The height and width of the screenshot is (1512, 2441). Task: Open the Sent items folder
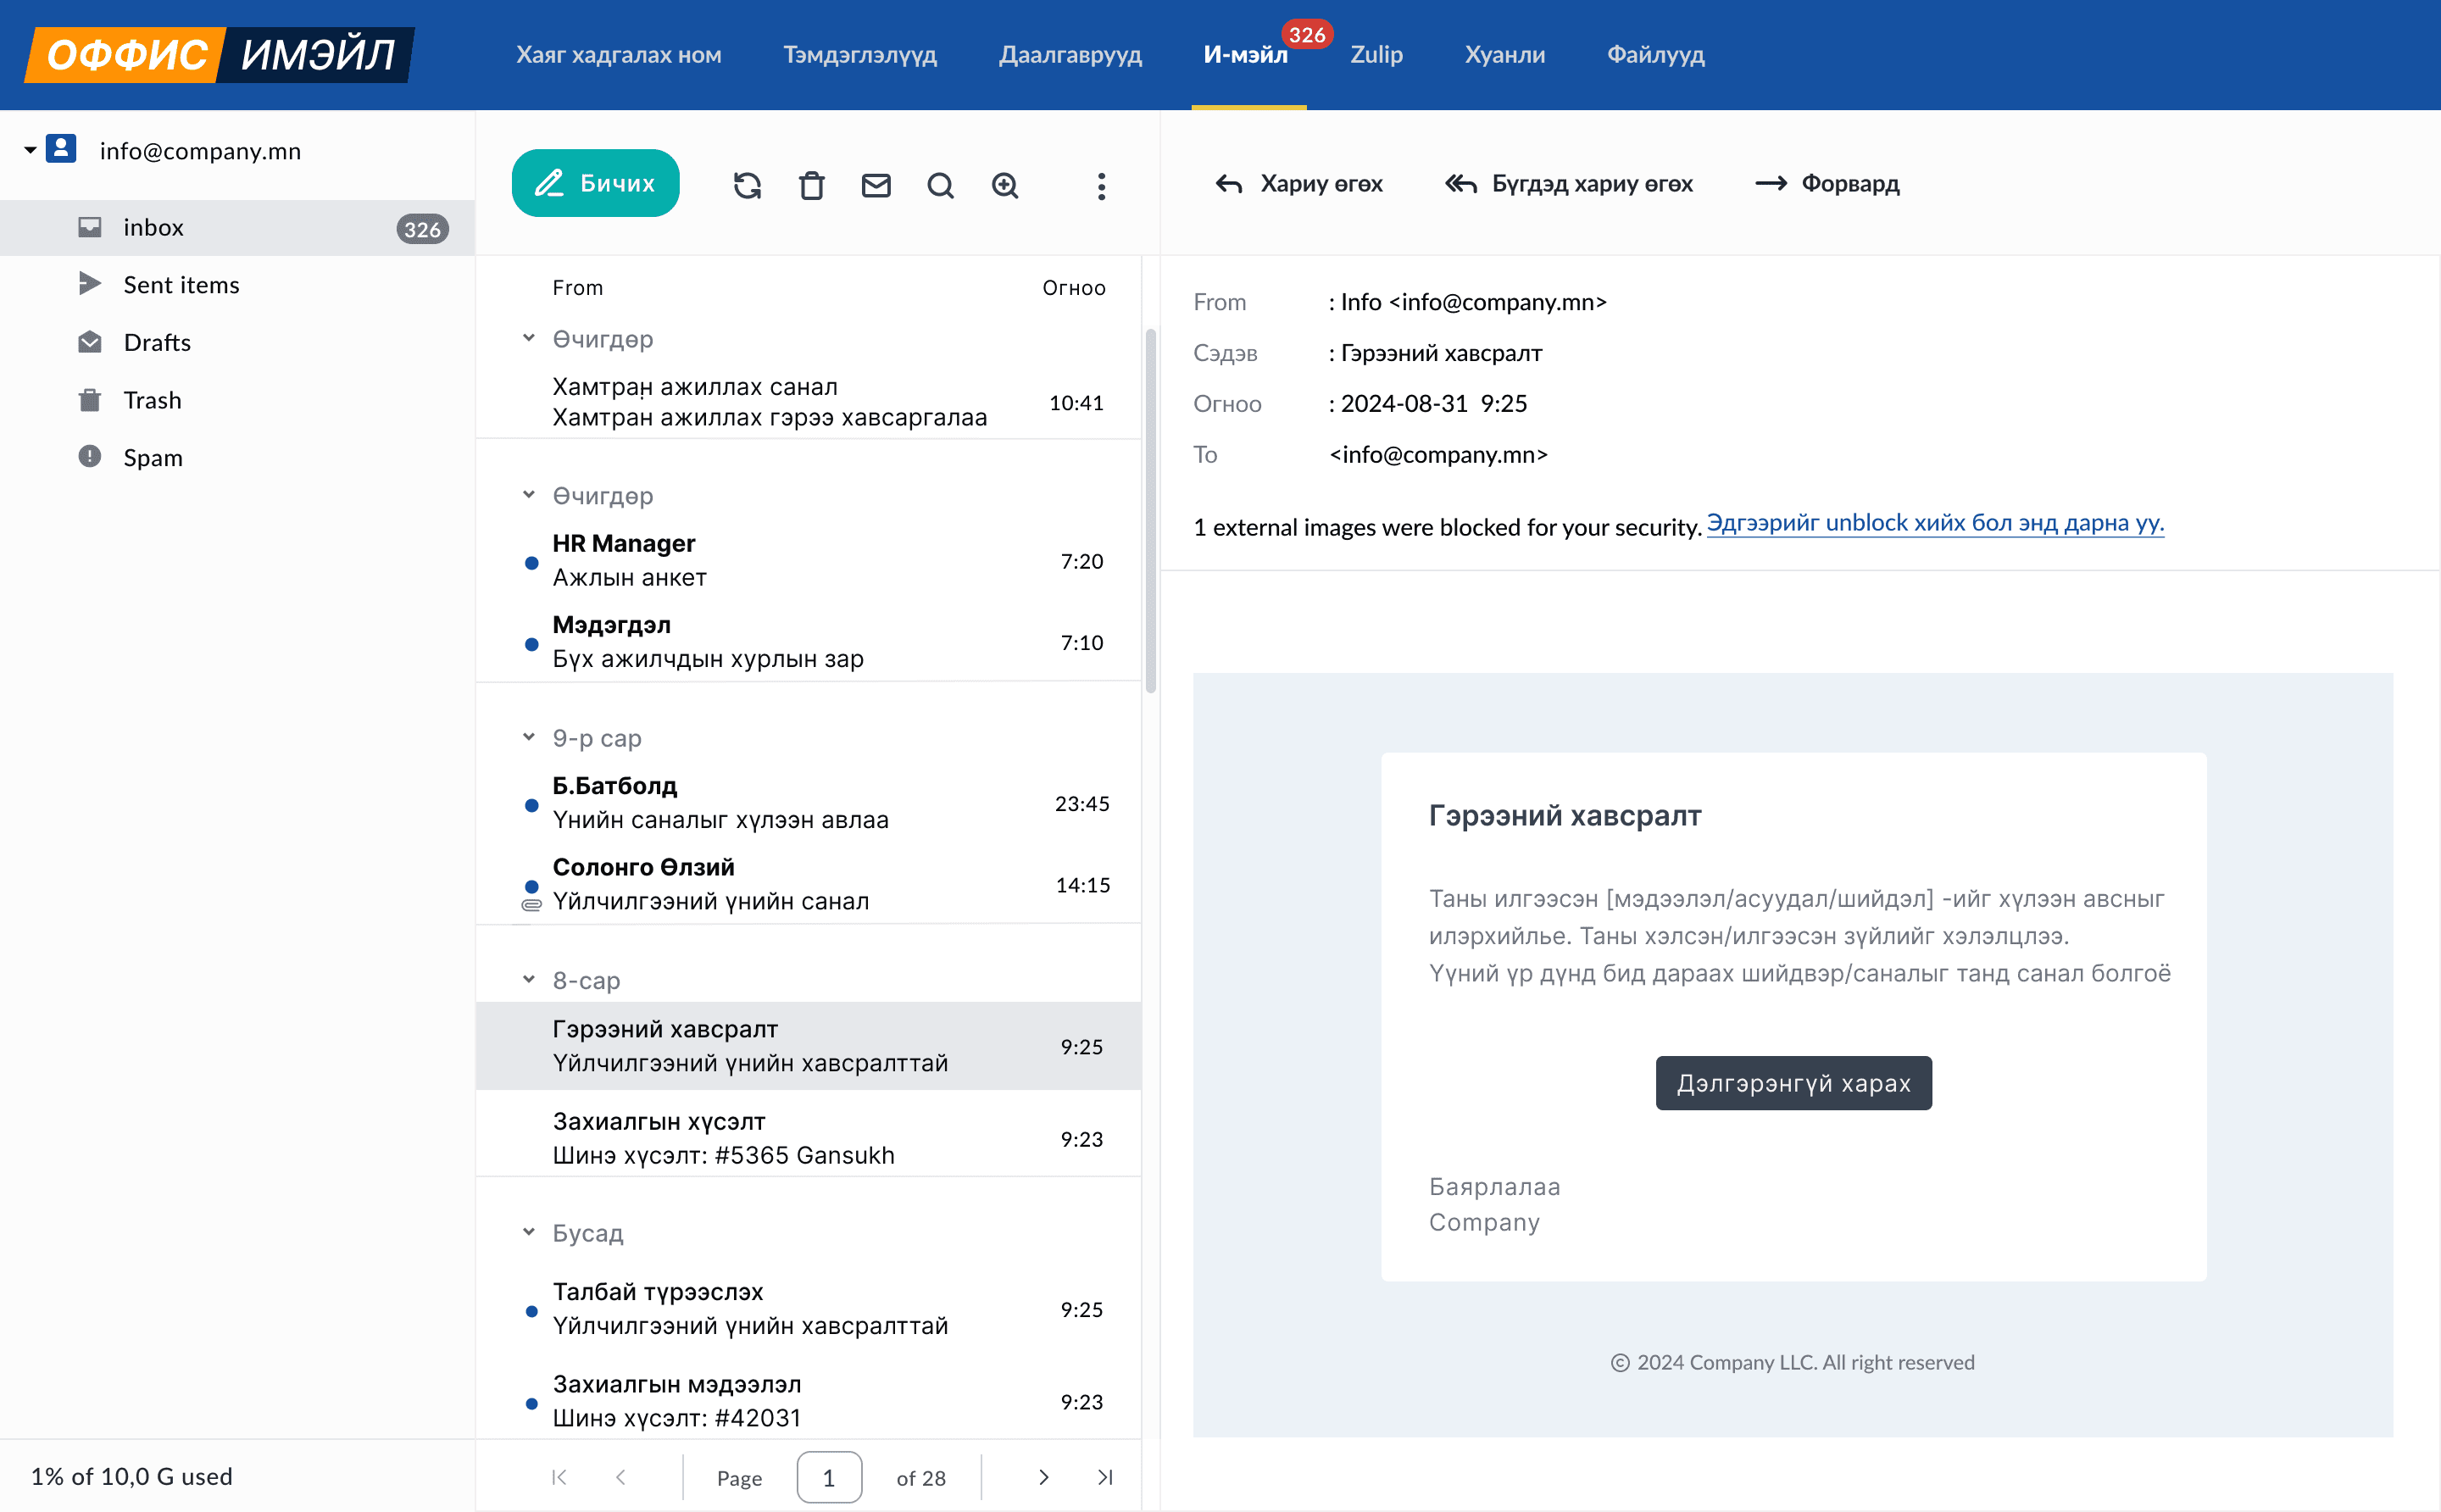[x=237, y=285]
